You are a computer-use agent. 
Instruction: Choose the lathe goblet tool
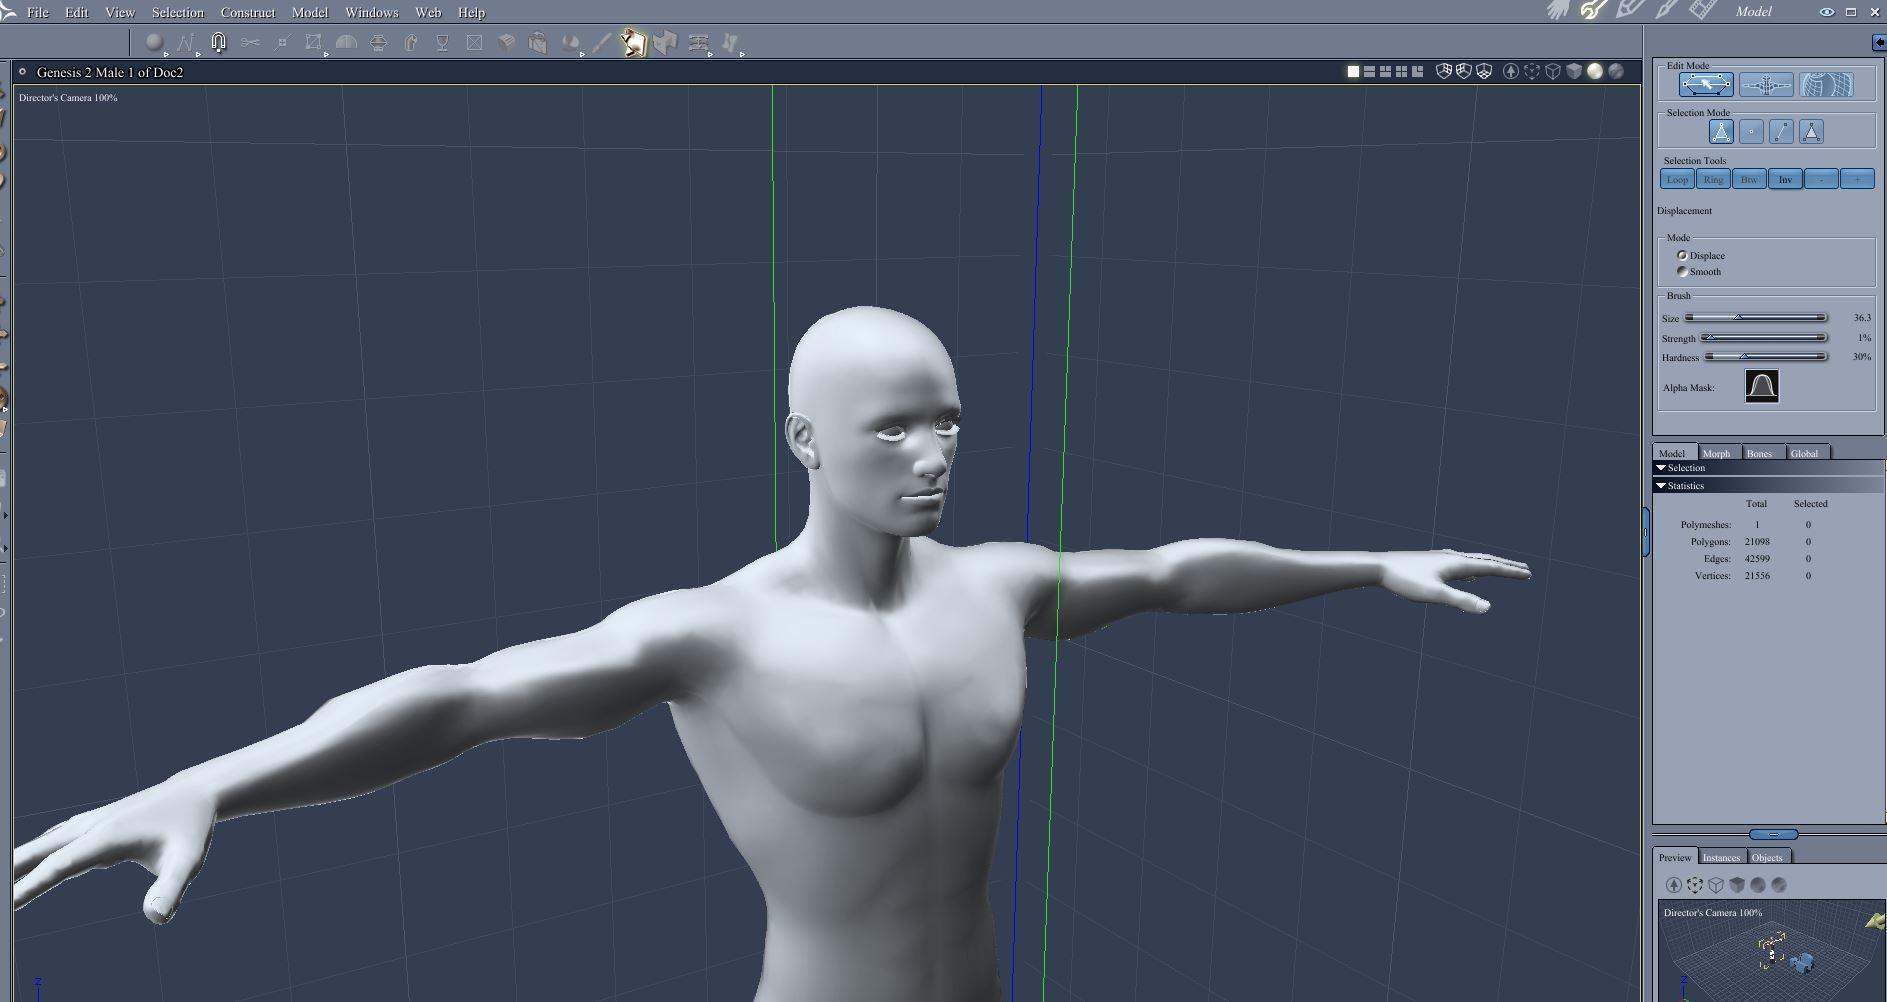point(442,43)
